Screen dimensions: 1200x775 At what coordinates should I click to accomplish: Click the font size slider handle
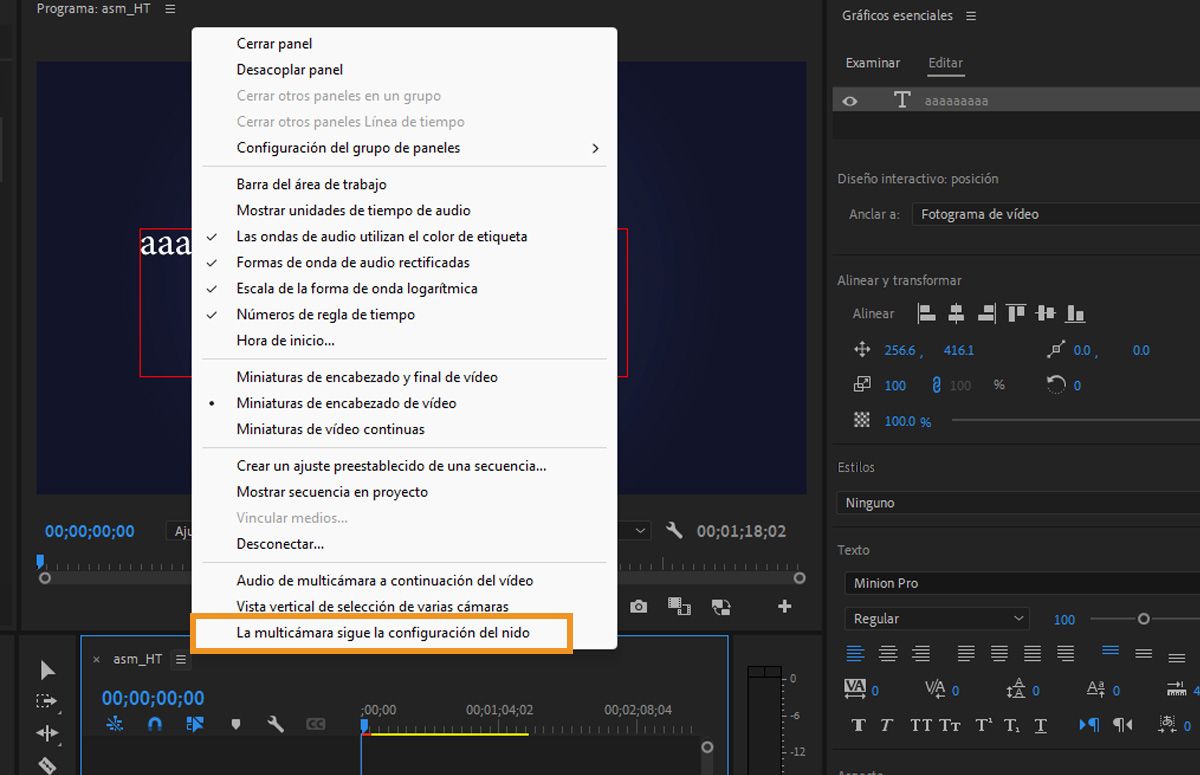tap(1143, 619)
